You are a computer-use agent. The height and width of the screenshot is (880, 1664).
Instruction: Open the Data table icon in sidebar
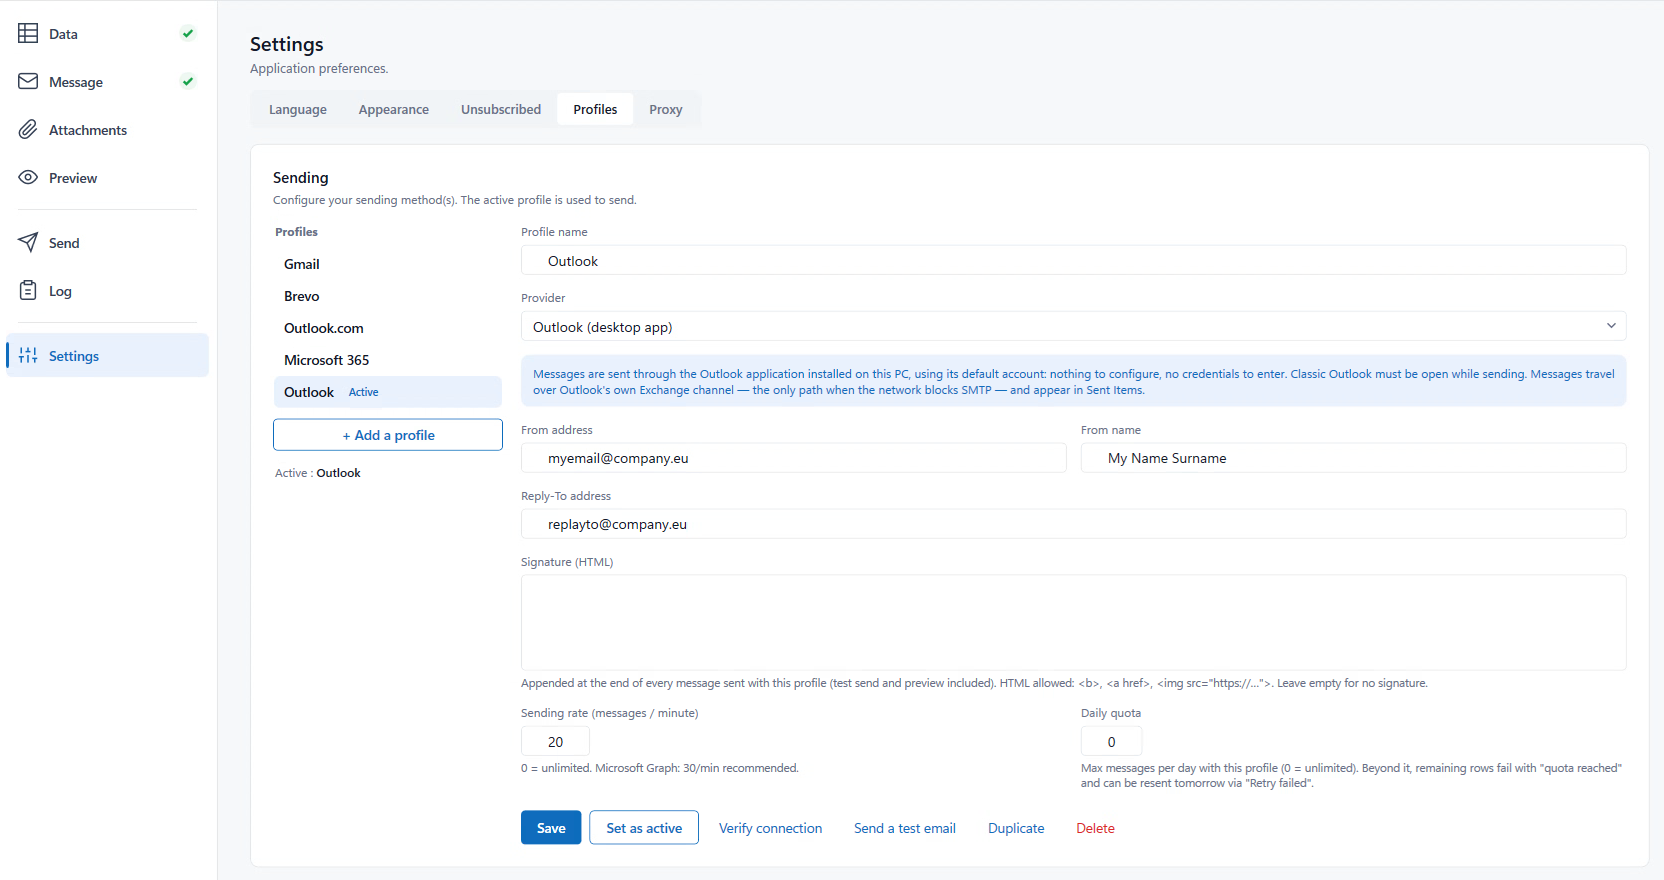[x=28, y=34]
